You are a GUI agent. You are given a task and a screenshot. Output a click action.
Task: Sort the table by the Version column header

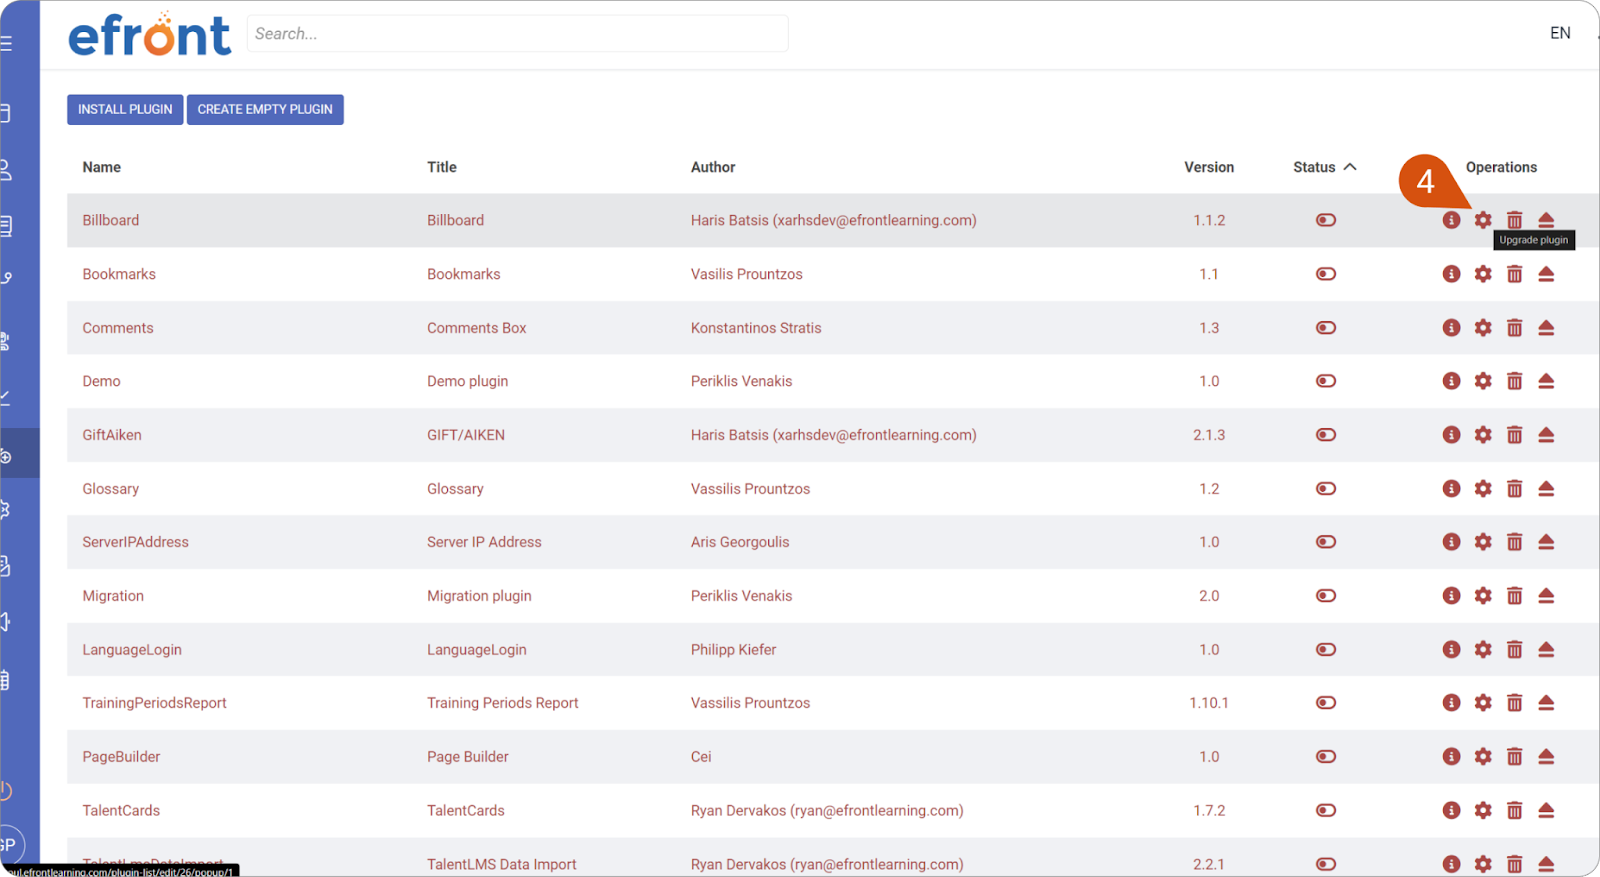point(1208,167)
